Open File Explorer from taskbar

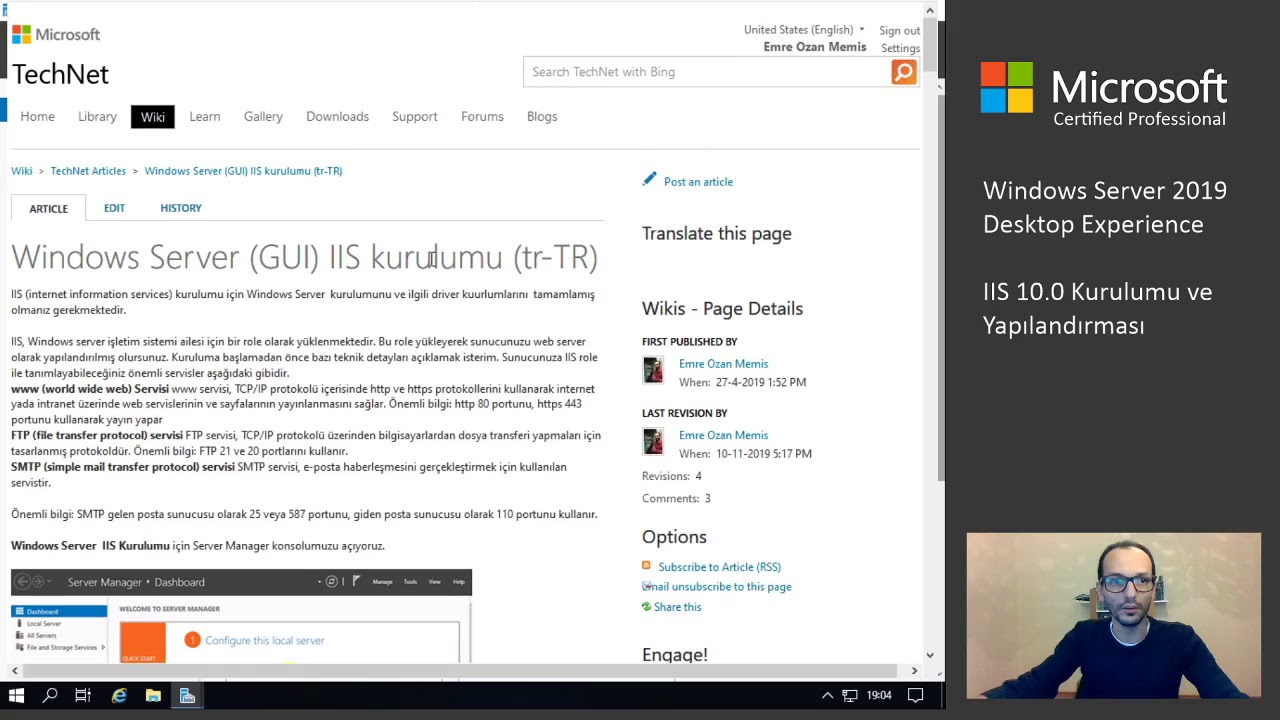click(153, 695)
